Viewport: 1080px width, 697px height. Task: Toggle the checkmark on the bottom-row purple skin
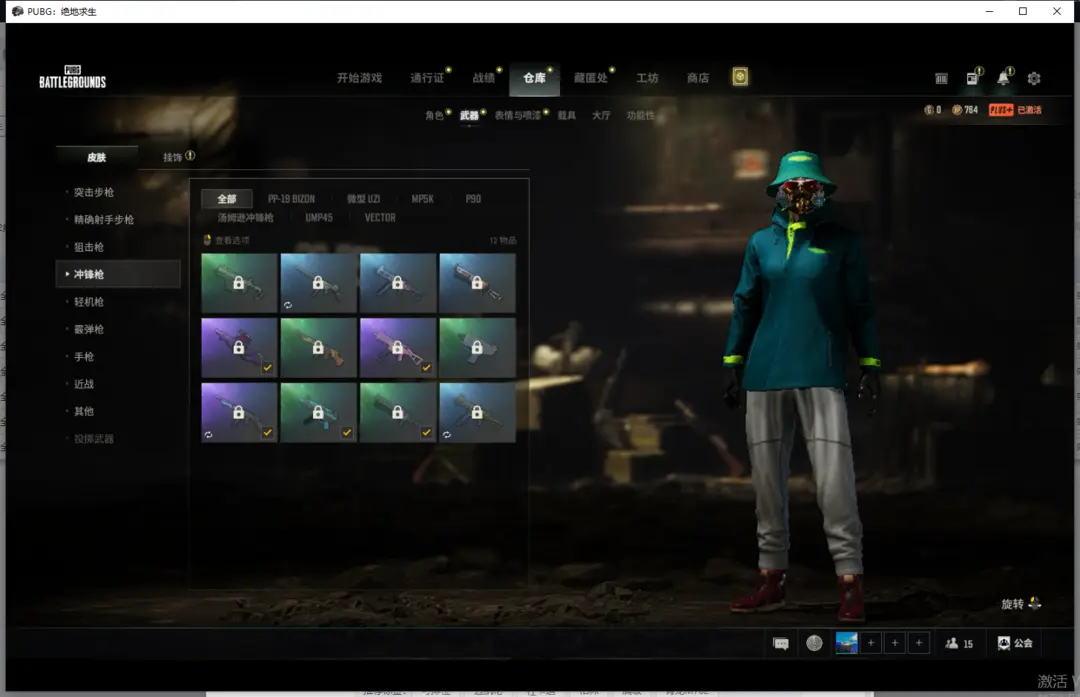267,433
